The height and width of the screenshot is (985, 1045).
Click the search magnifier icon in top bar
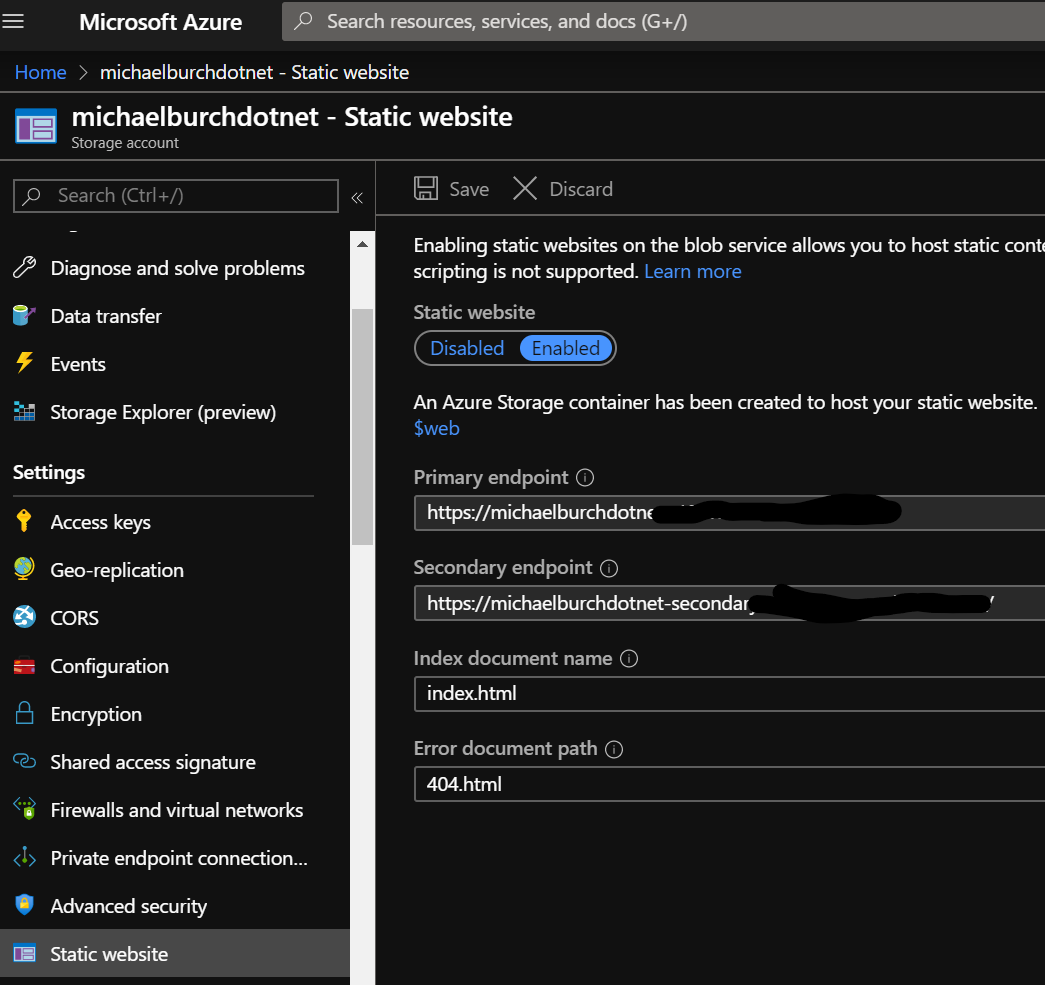303,21
